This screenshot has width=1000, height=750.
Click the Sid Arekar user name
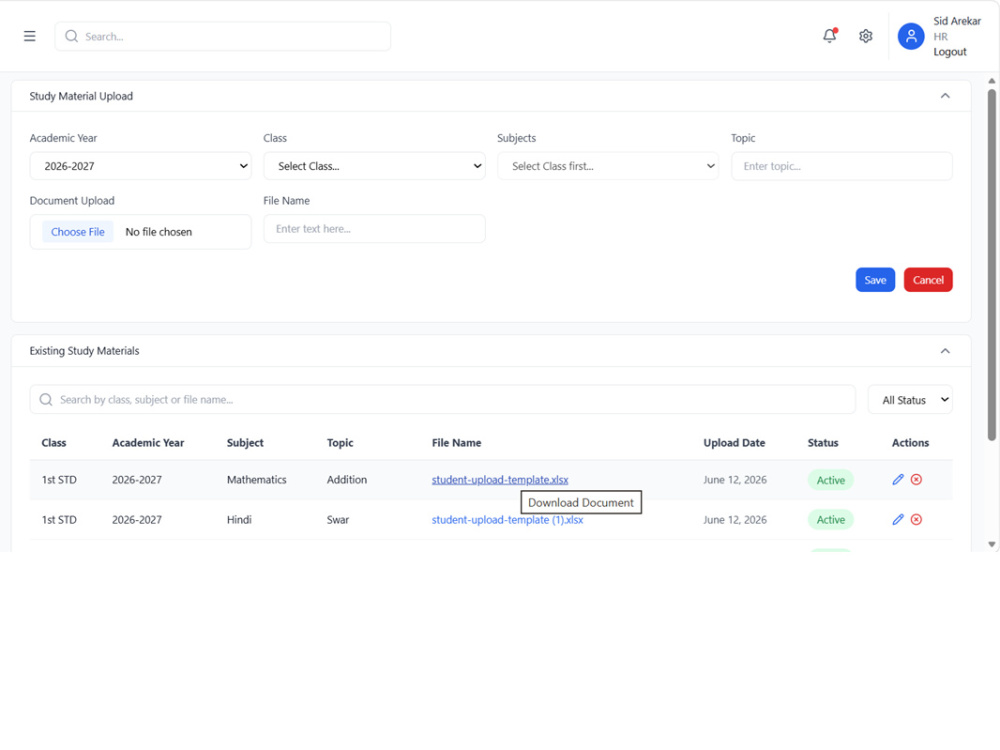tap(957, 21)
